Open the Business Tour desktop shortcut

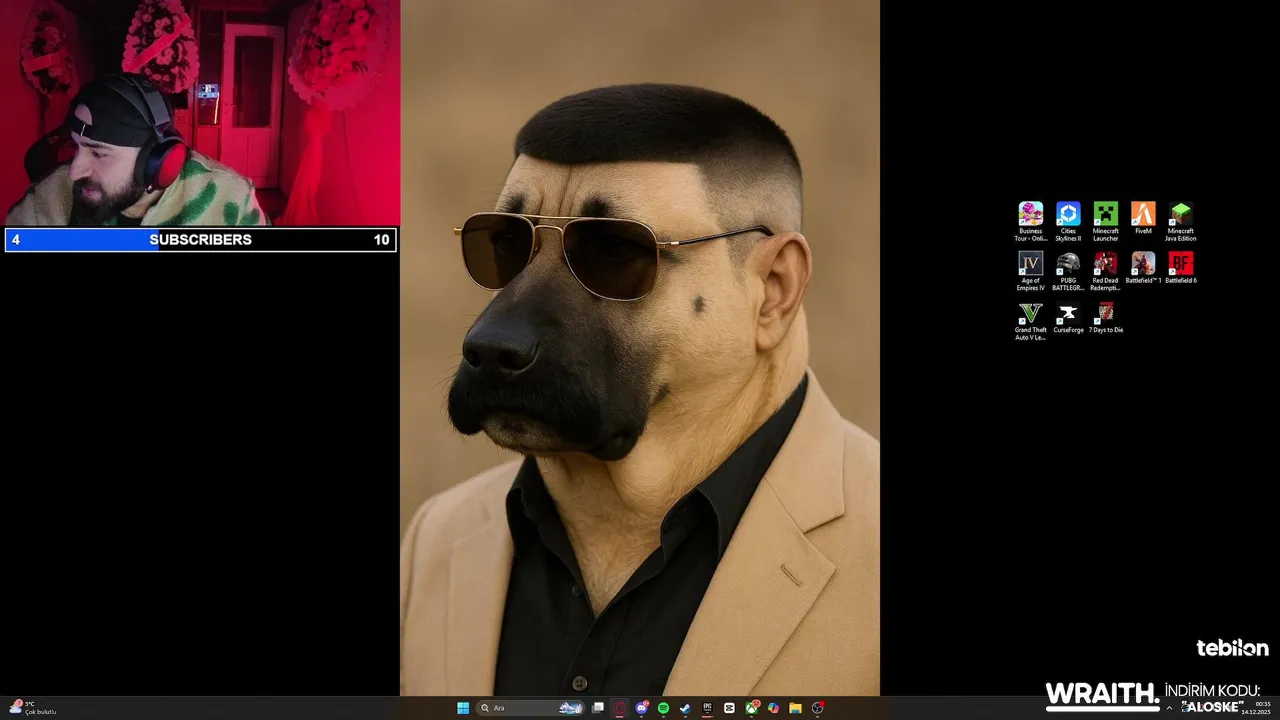pyautogui.click(x=1030, y=221)
